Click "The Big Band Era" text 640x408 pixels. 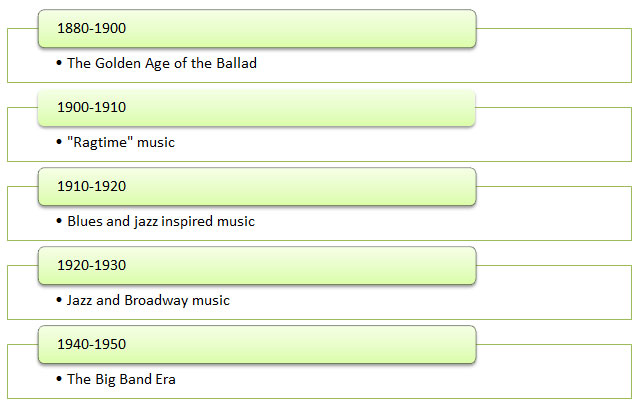click(x=121, y=379)
